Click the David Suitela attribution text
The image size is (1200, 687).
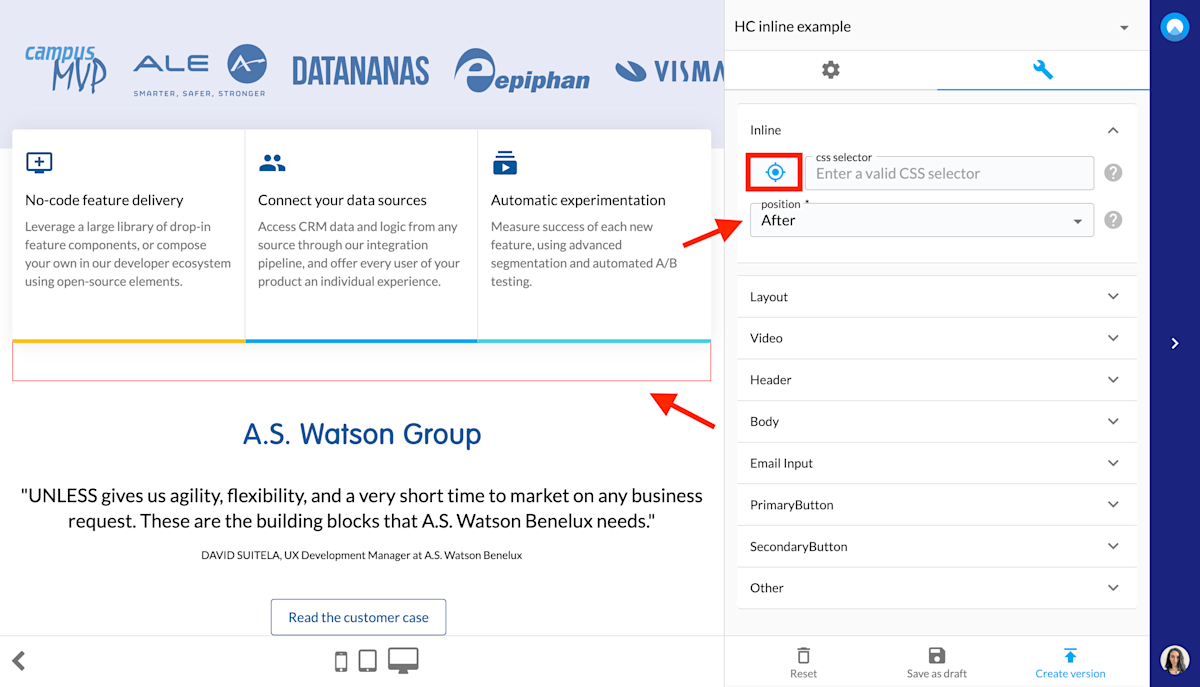(x=361, y=555)
